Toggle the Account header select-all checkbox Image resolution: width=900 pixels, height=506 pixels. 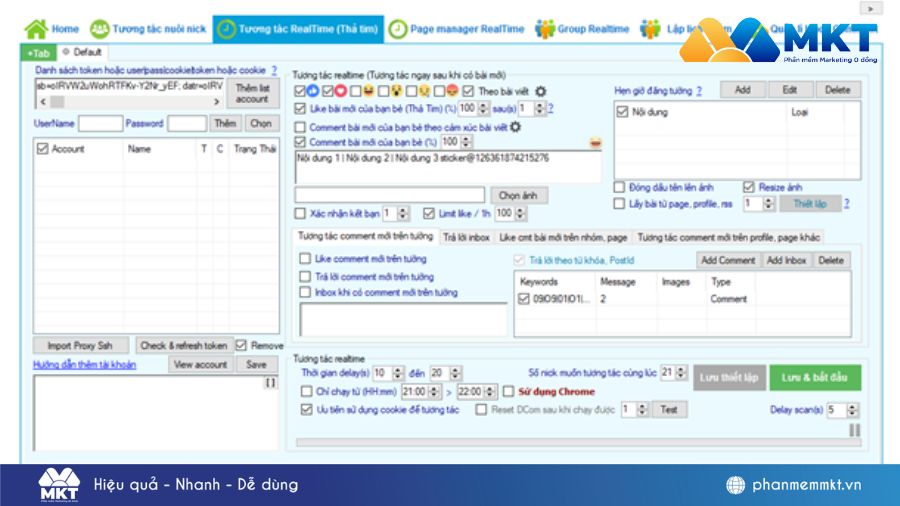pos(42,149)
